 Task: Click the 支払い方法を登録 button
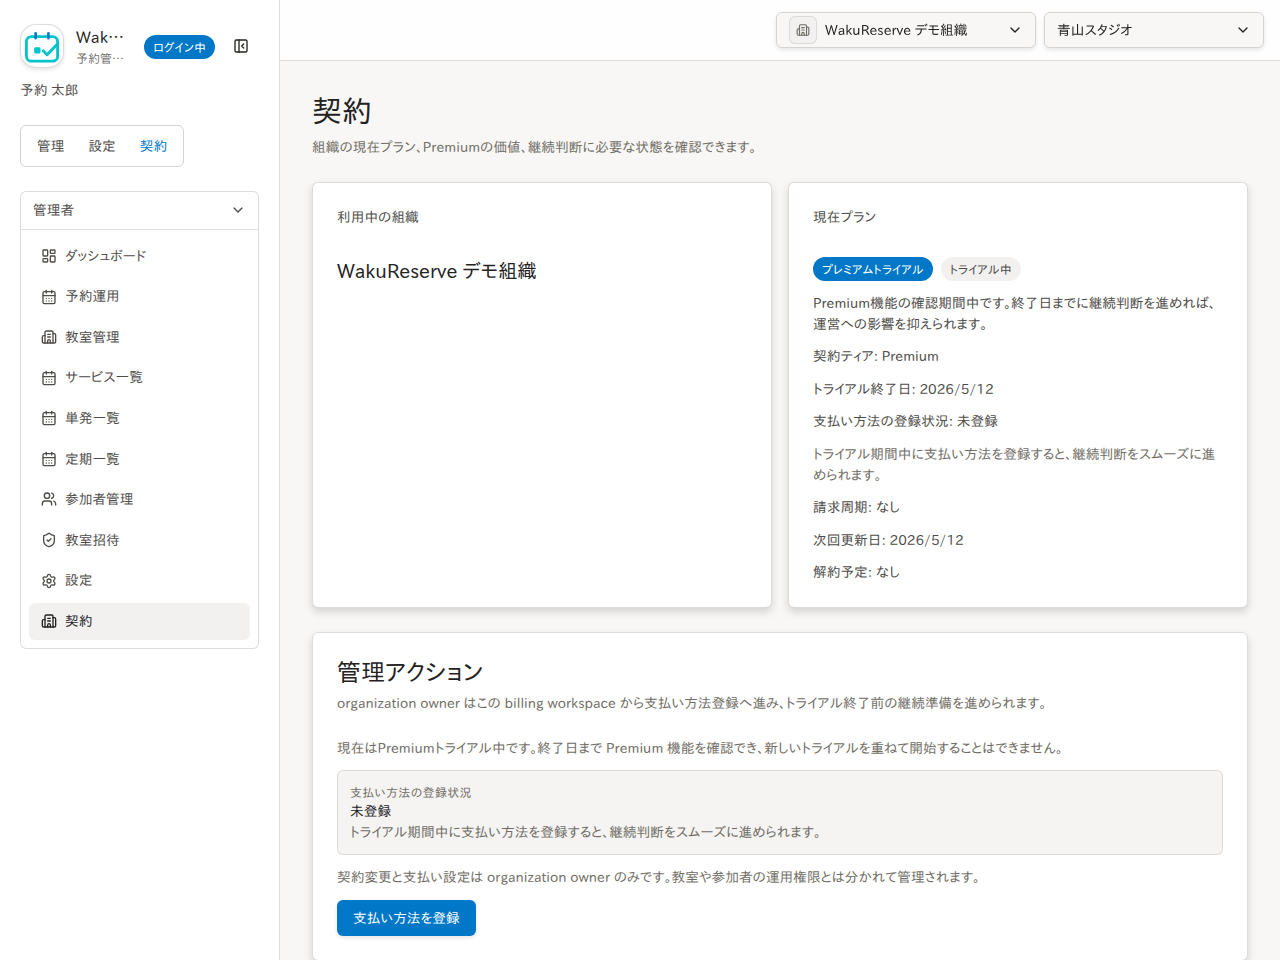(x=406, y=918)
